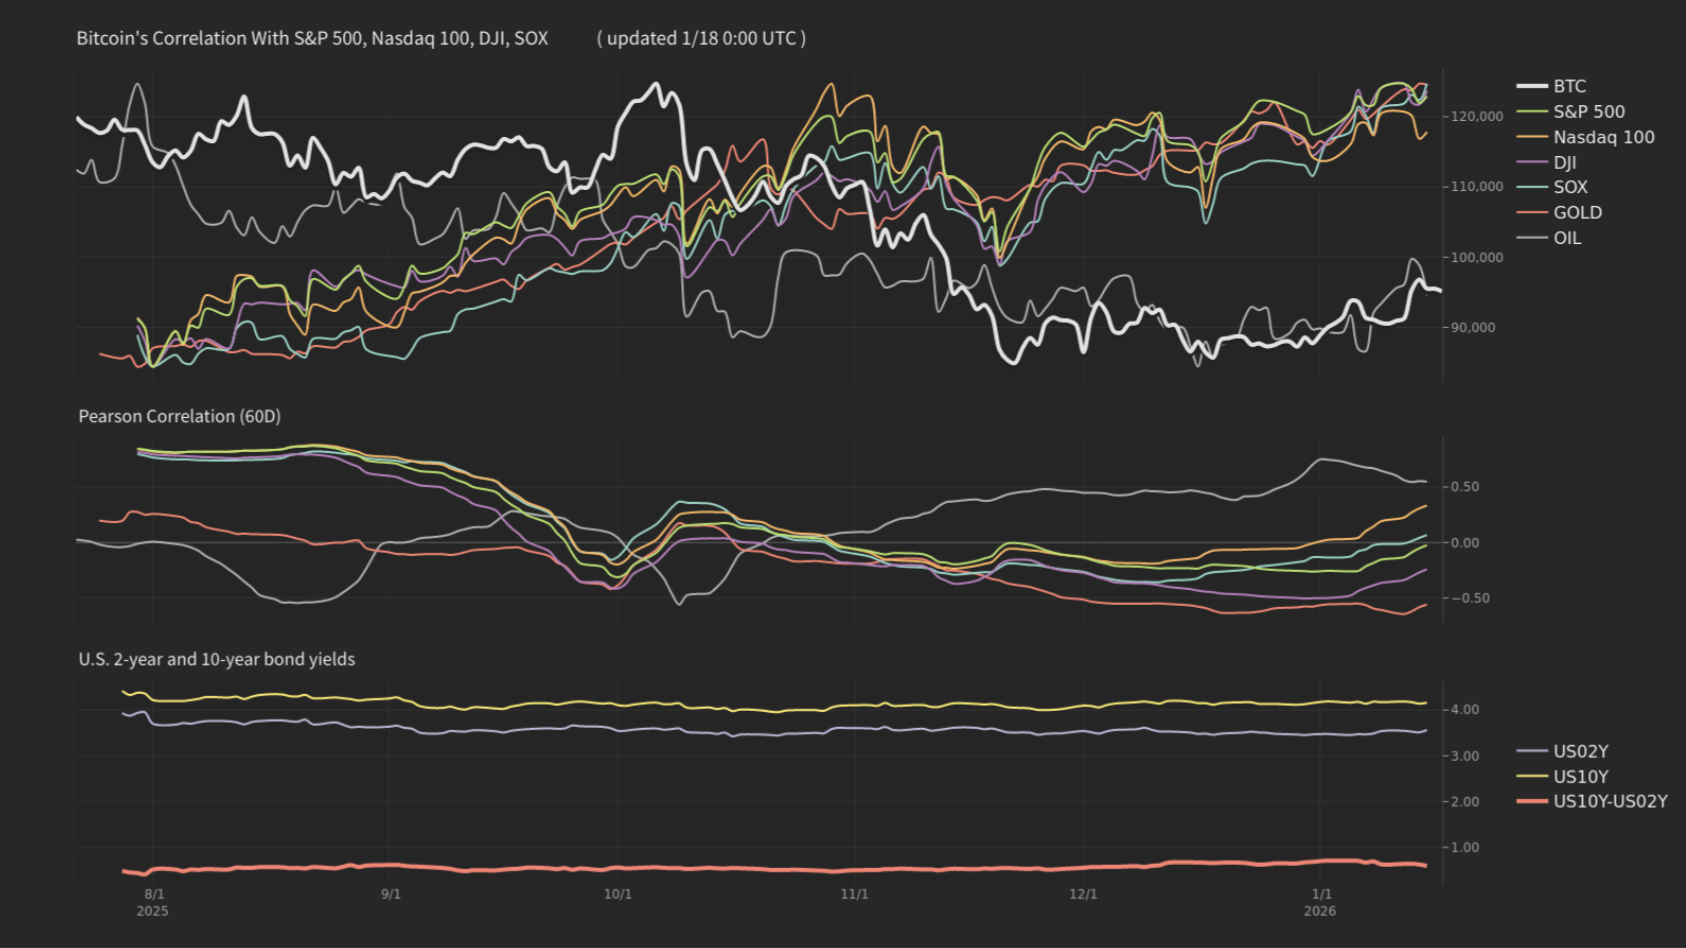Click the −0.50 correlation axis label
Image resolution: width=1686 pixels, height=948 pixels.
click(x=1464, y=599)
